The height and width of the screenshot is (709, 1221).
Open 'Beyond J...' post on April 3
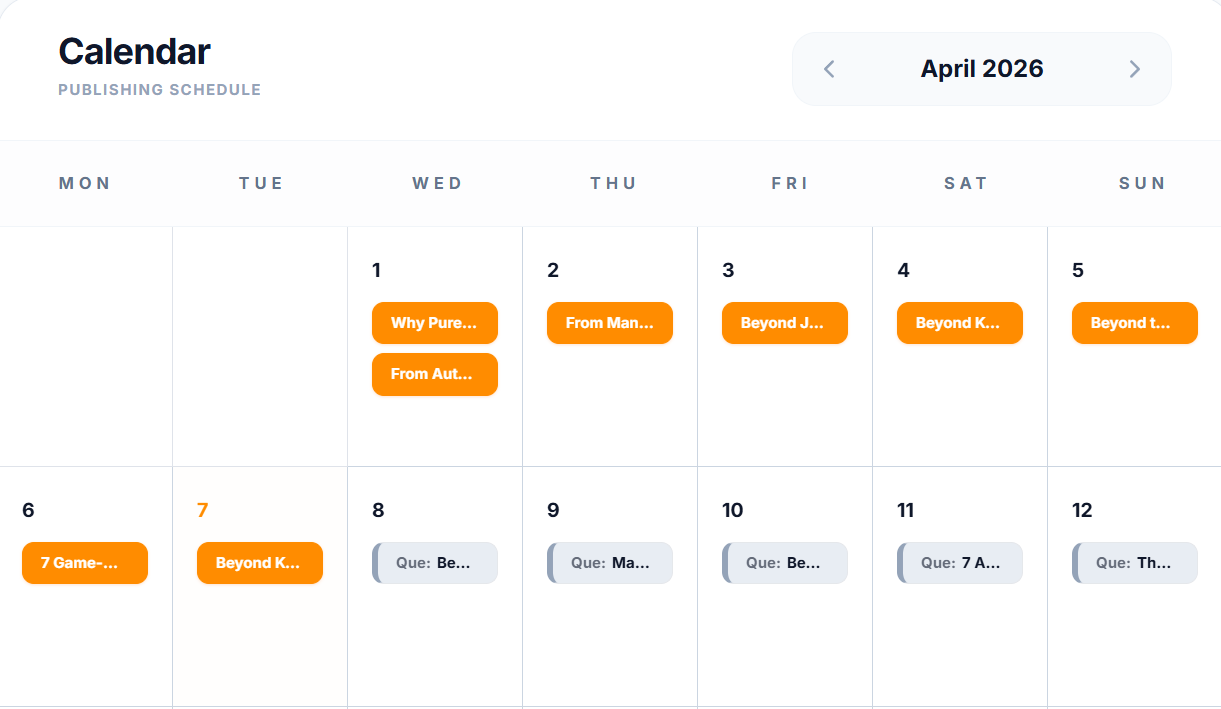[x=785, y=323]
